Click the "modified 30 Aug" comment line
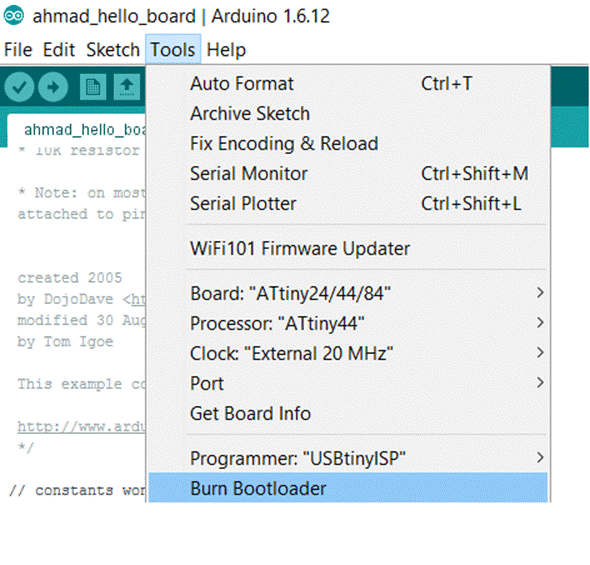 (81, 320)
